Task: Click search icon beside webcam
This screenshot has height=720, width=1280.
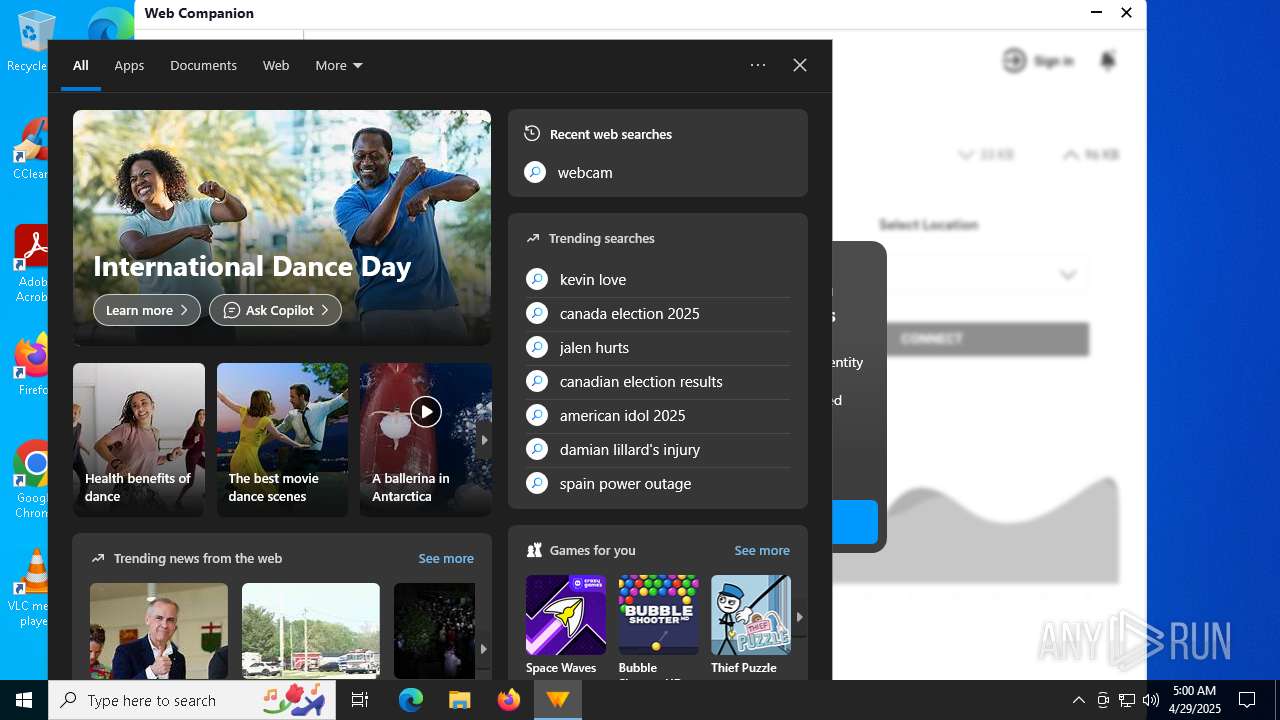Action: (536, 173)
